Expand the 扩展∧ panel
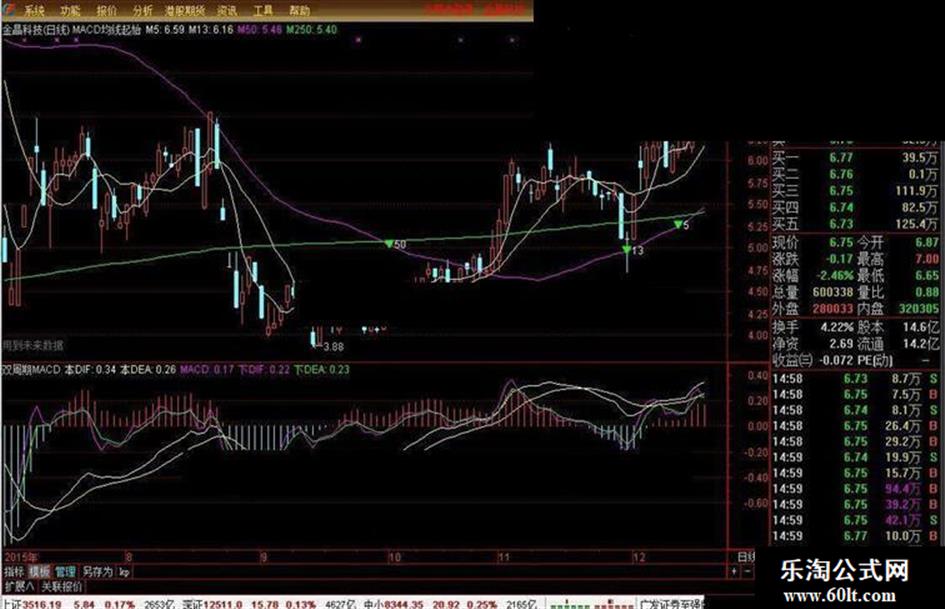The width and height of the screenshot is (945, 609). 19,586
